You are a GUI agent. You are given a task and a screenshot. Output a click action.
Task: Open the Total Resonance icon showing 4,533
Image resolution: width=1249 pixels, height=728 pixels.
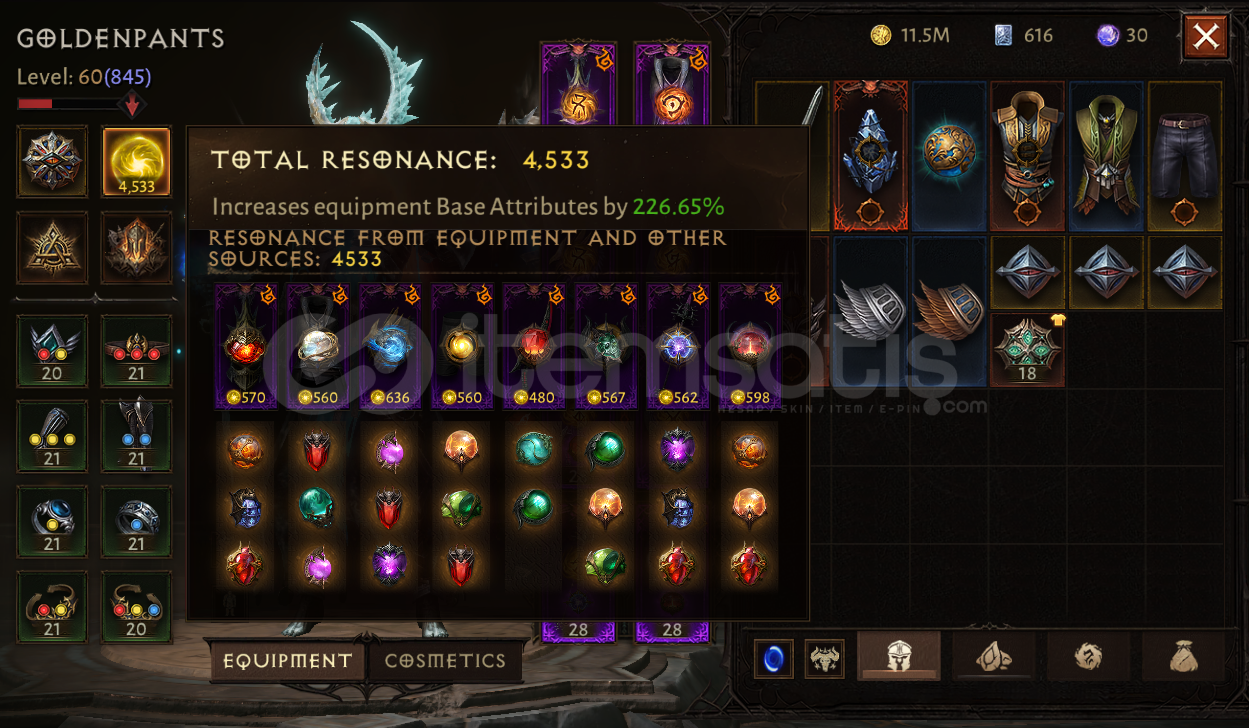[x=136, y=161]
